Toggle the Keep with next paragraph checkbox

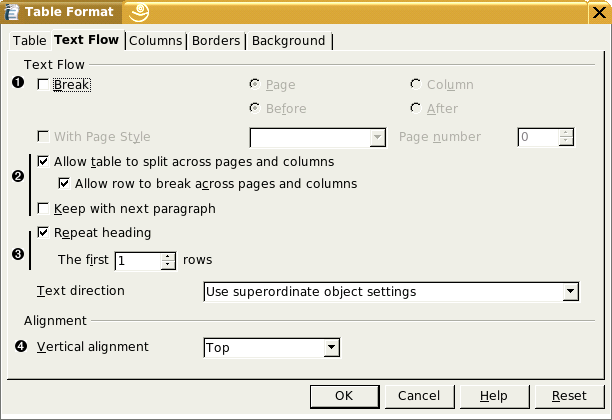pos(43,209)
